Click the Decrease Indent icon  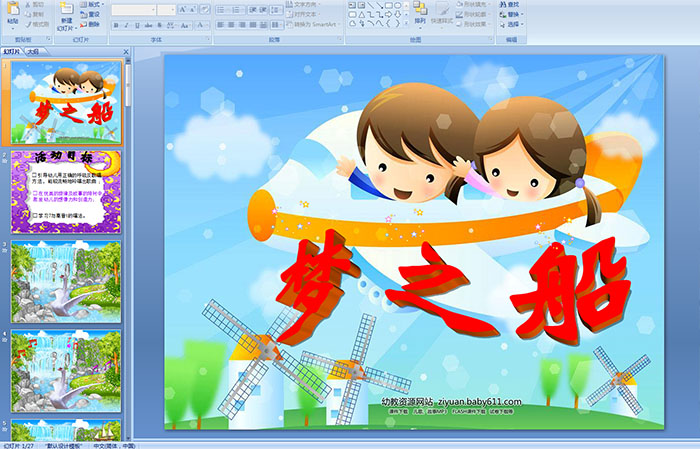pyautogui.click(x=252, y=9)
